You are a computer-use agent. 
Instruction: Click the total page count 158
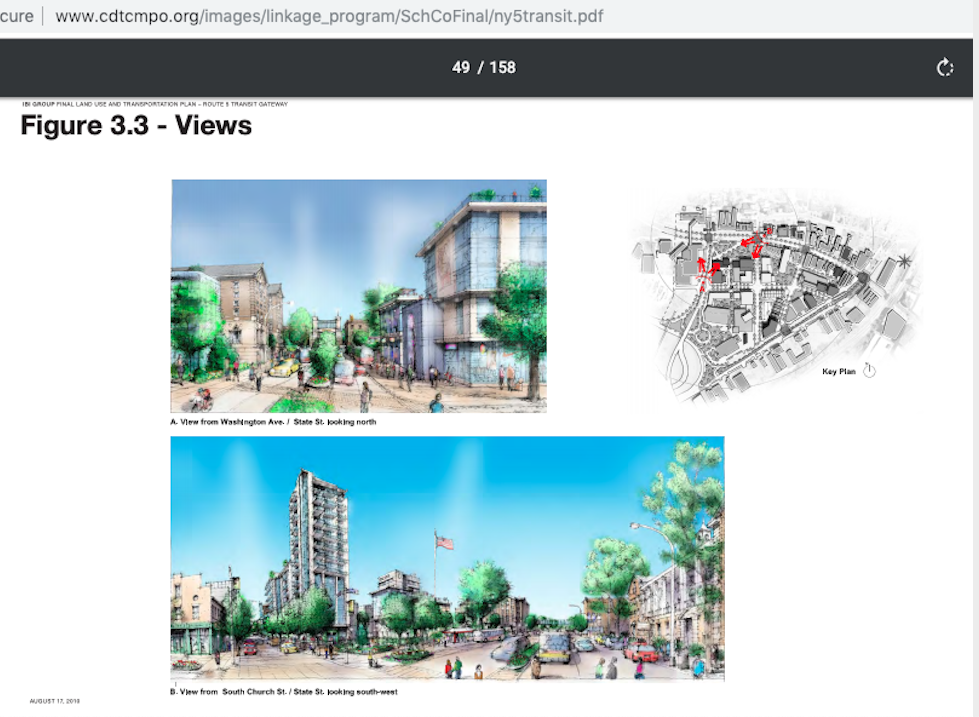point(502,67)
